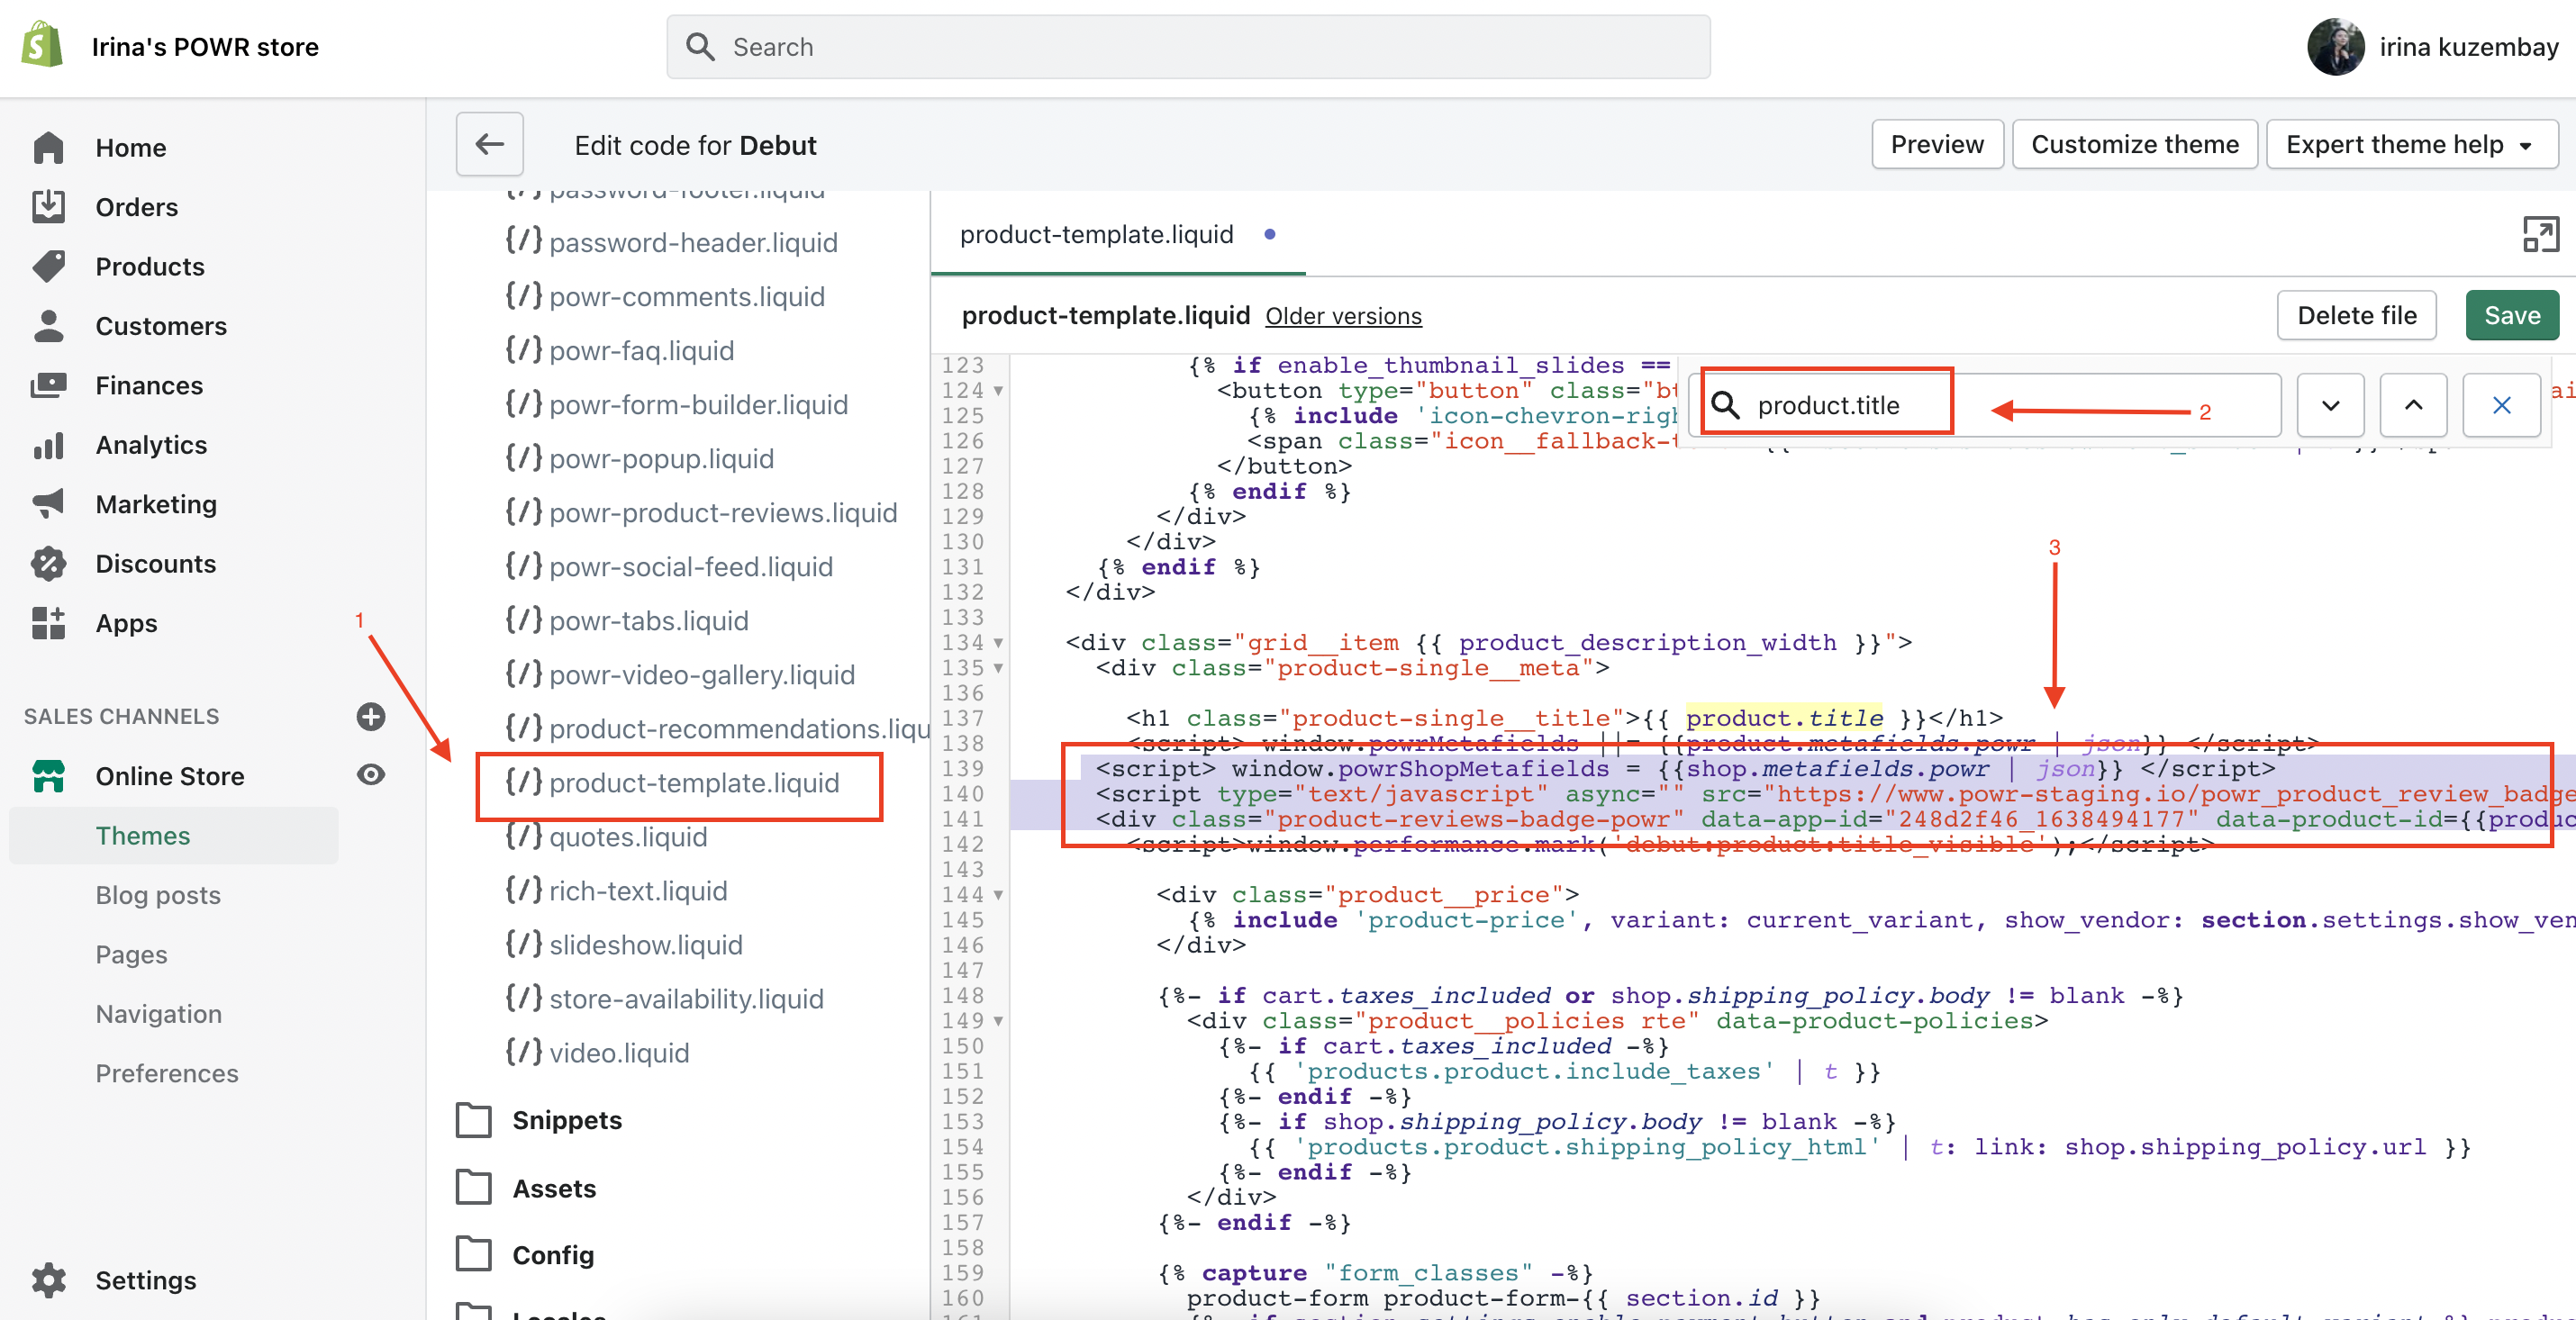Open Home from the sidebar
The image size is (2576, 1320).
[x=130, y=147]
